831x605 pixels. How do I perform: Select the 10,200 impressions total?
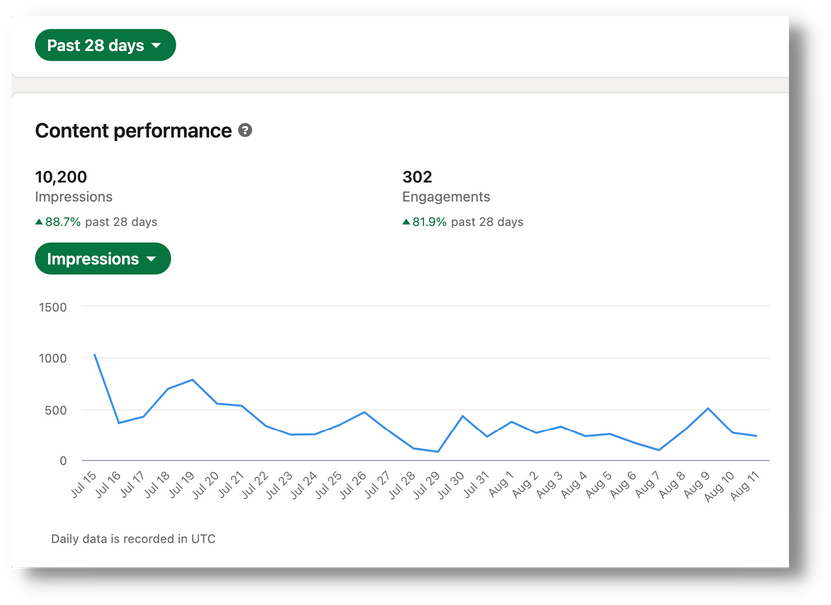click(61, 177)
